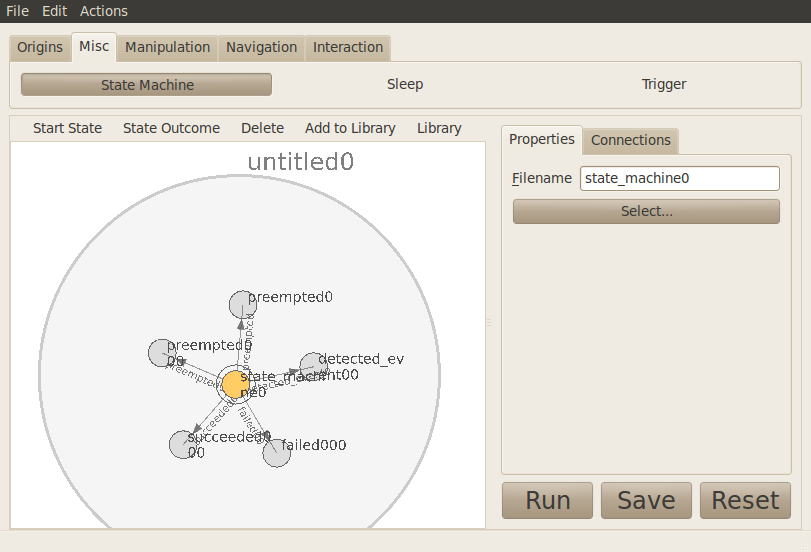The width and height of the screenshot is (811, 552).
Task: Click Add to Library toolbar button
Action: click(350, 128)
